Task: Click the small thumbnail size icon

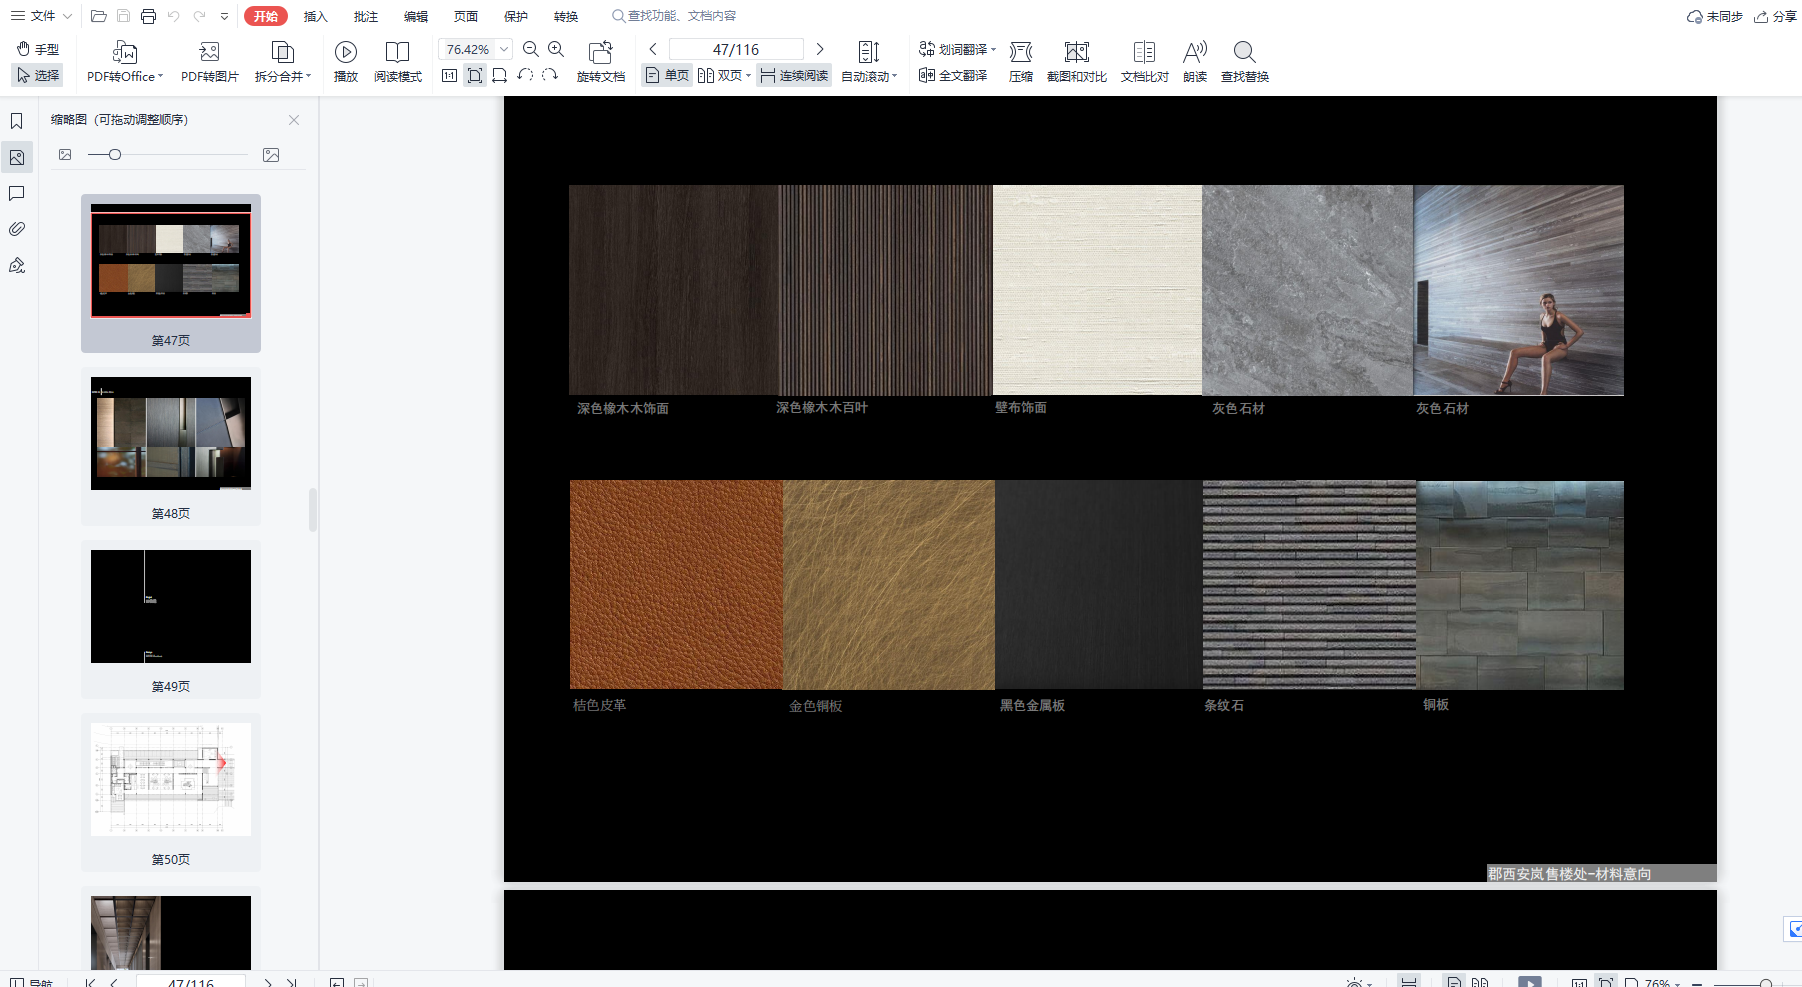Action: tap(65, 155)
